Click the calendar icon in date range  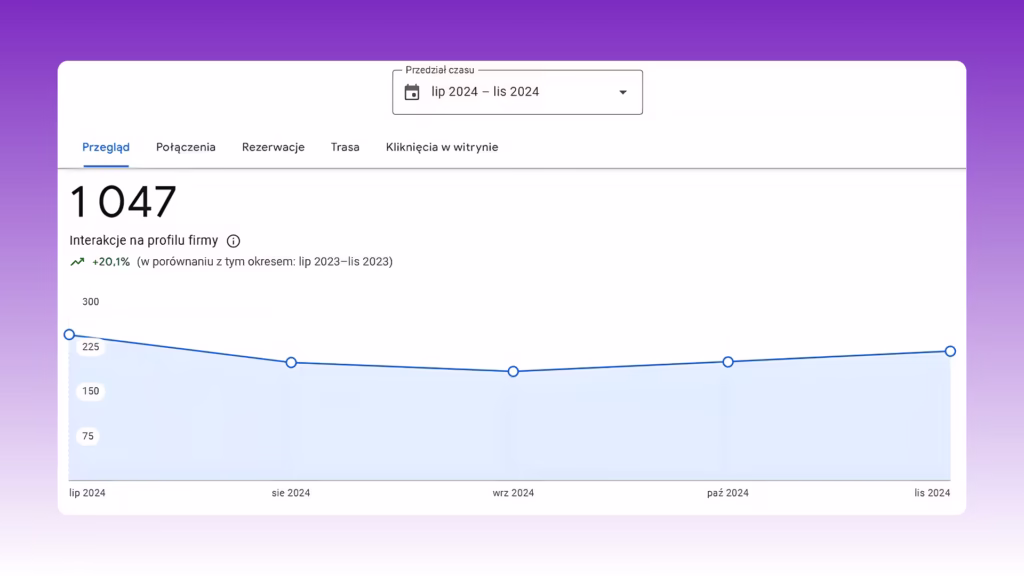(411, 92)
